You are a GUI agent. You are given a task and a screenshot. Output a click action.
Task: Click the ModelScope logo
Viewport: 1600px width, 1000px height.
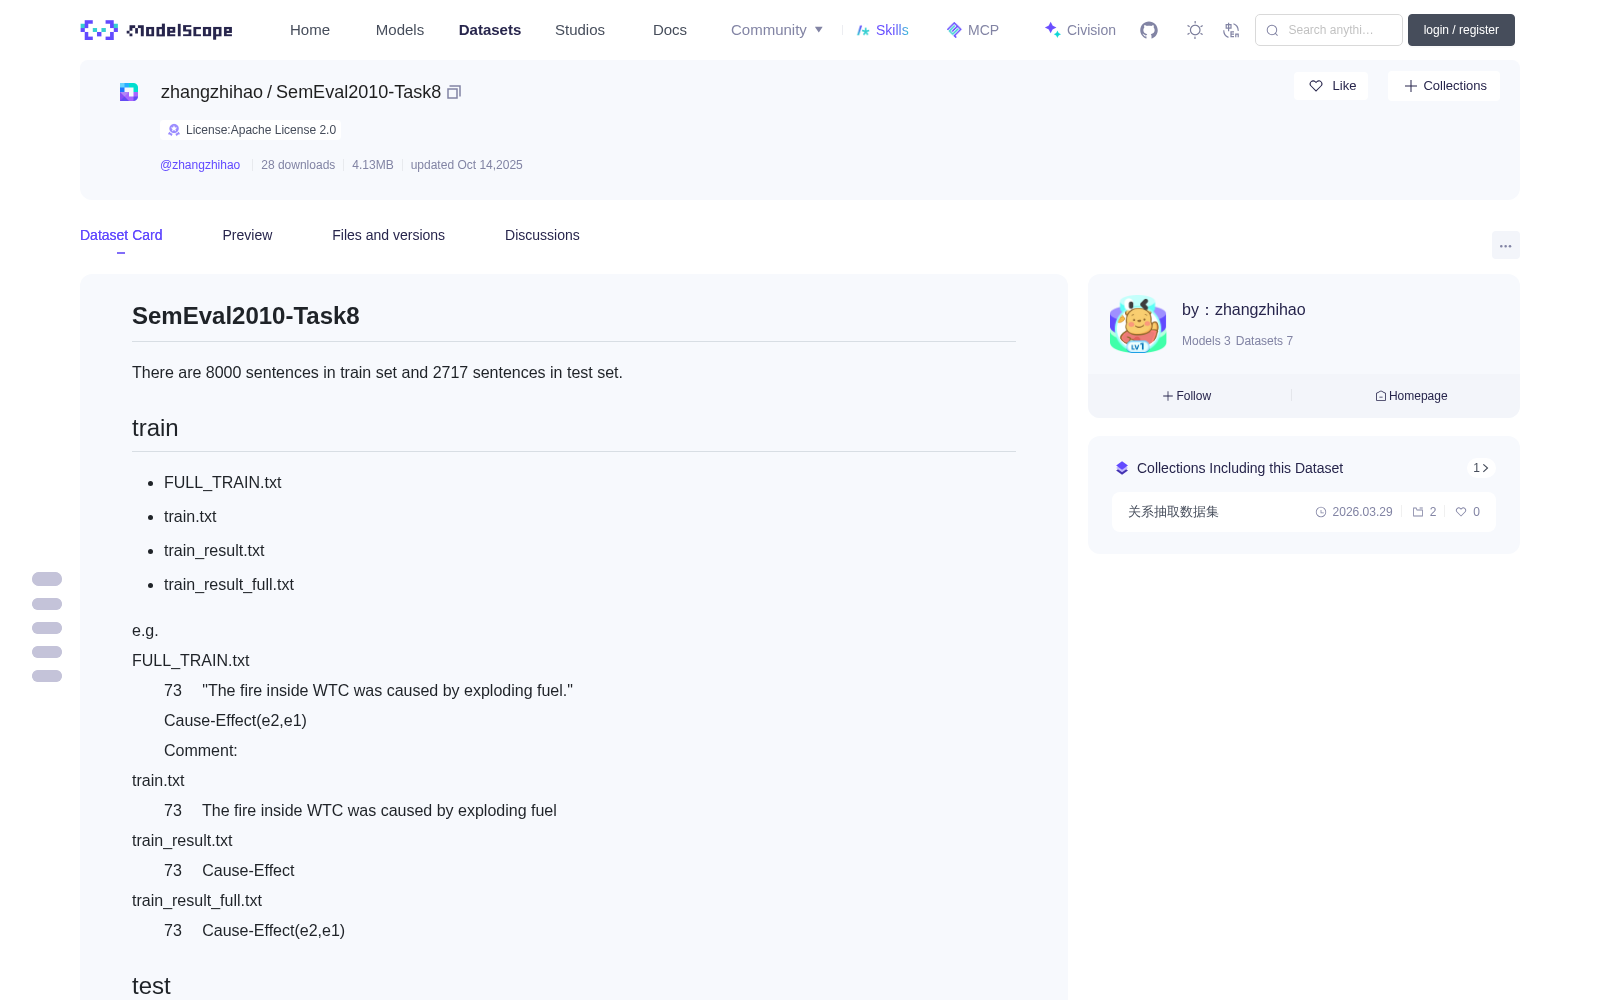[156, 30]
